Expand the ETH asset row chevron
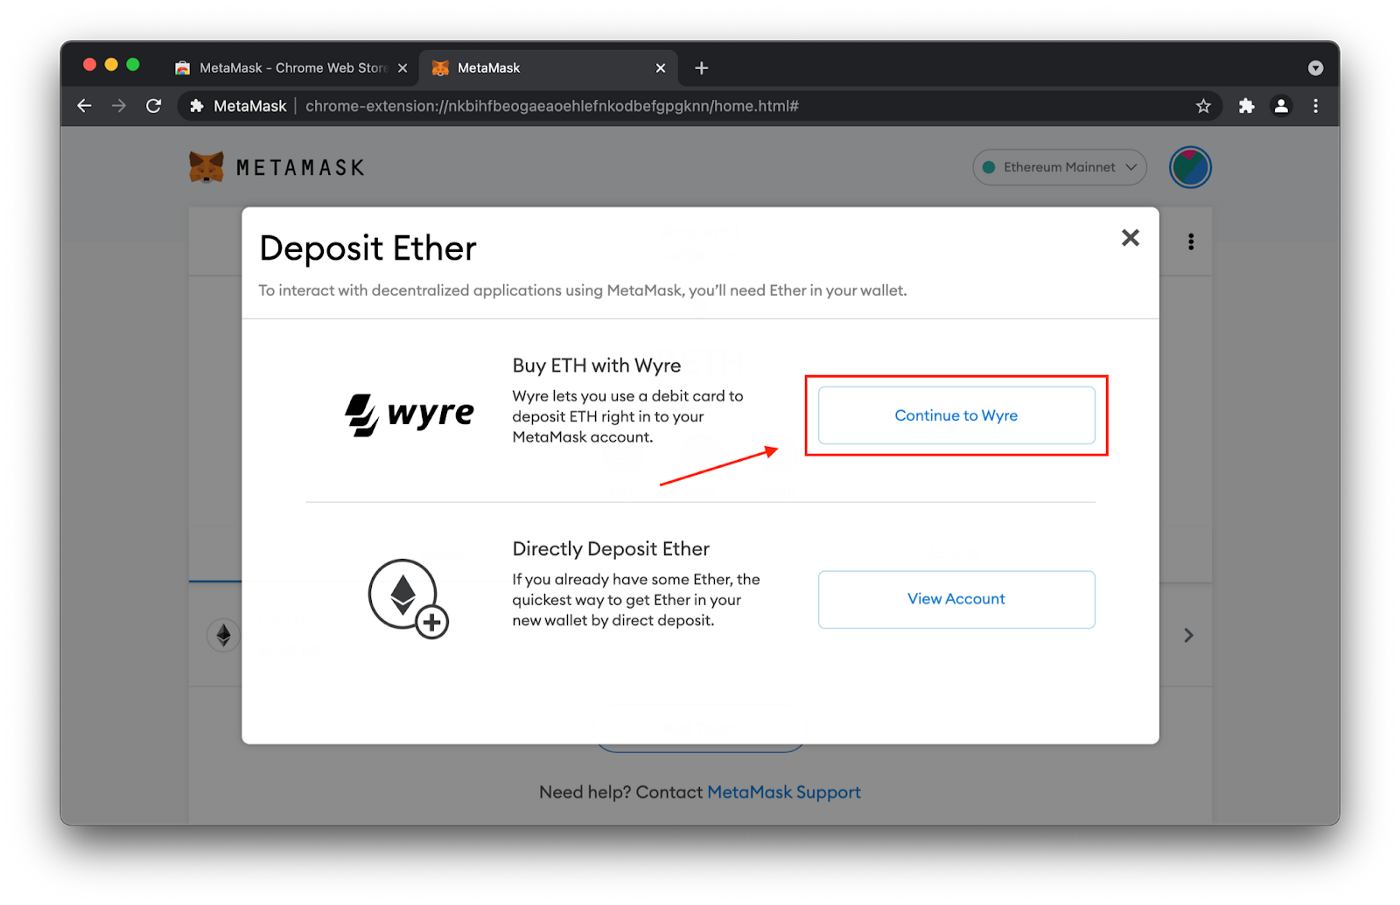Viewport: 1400px width, 905px height. tap(1188, 635)
